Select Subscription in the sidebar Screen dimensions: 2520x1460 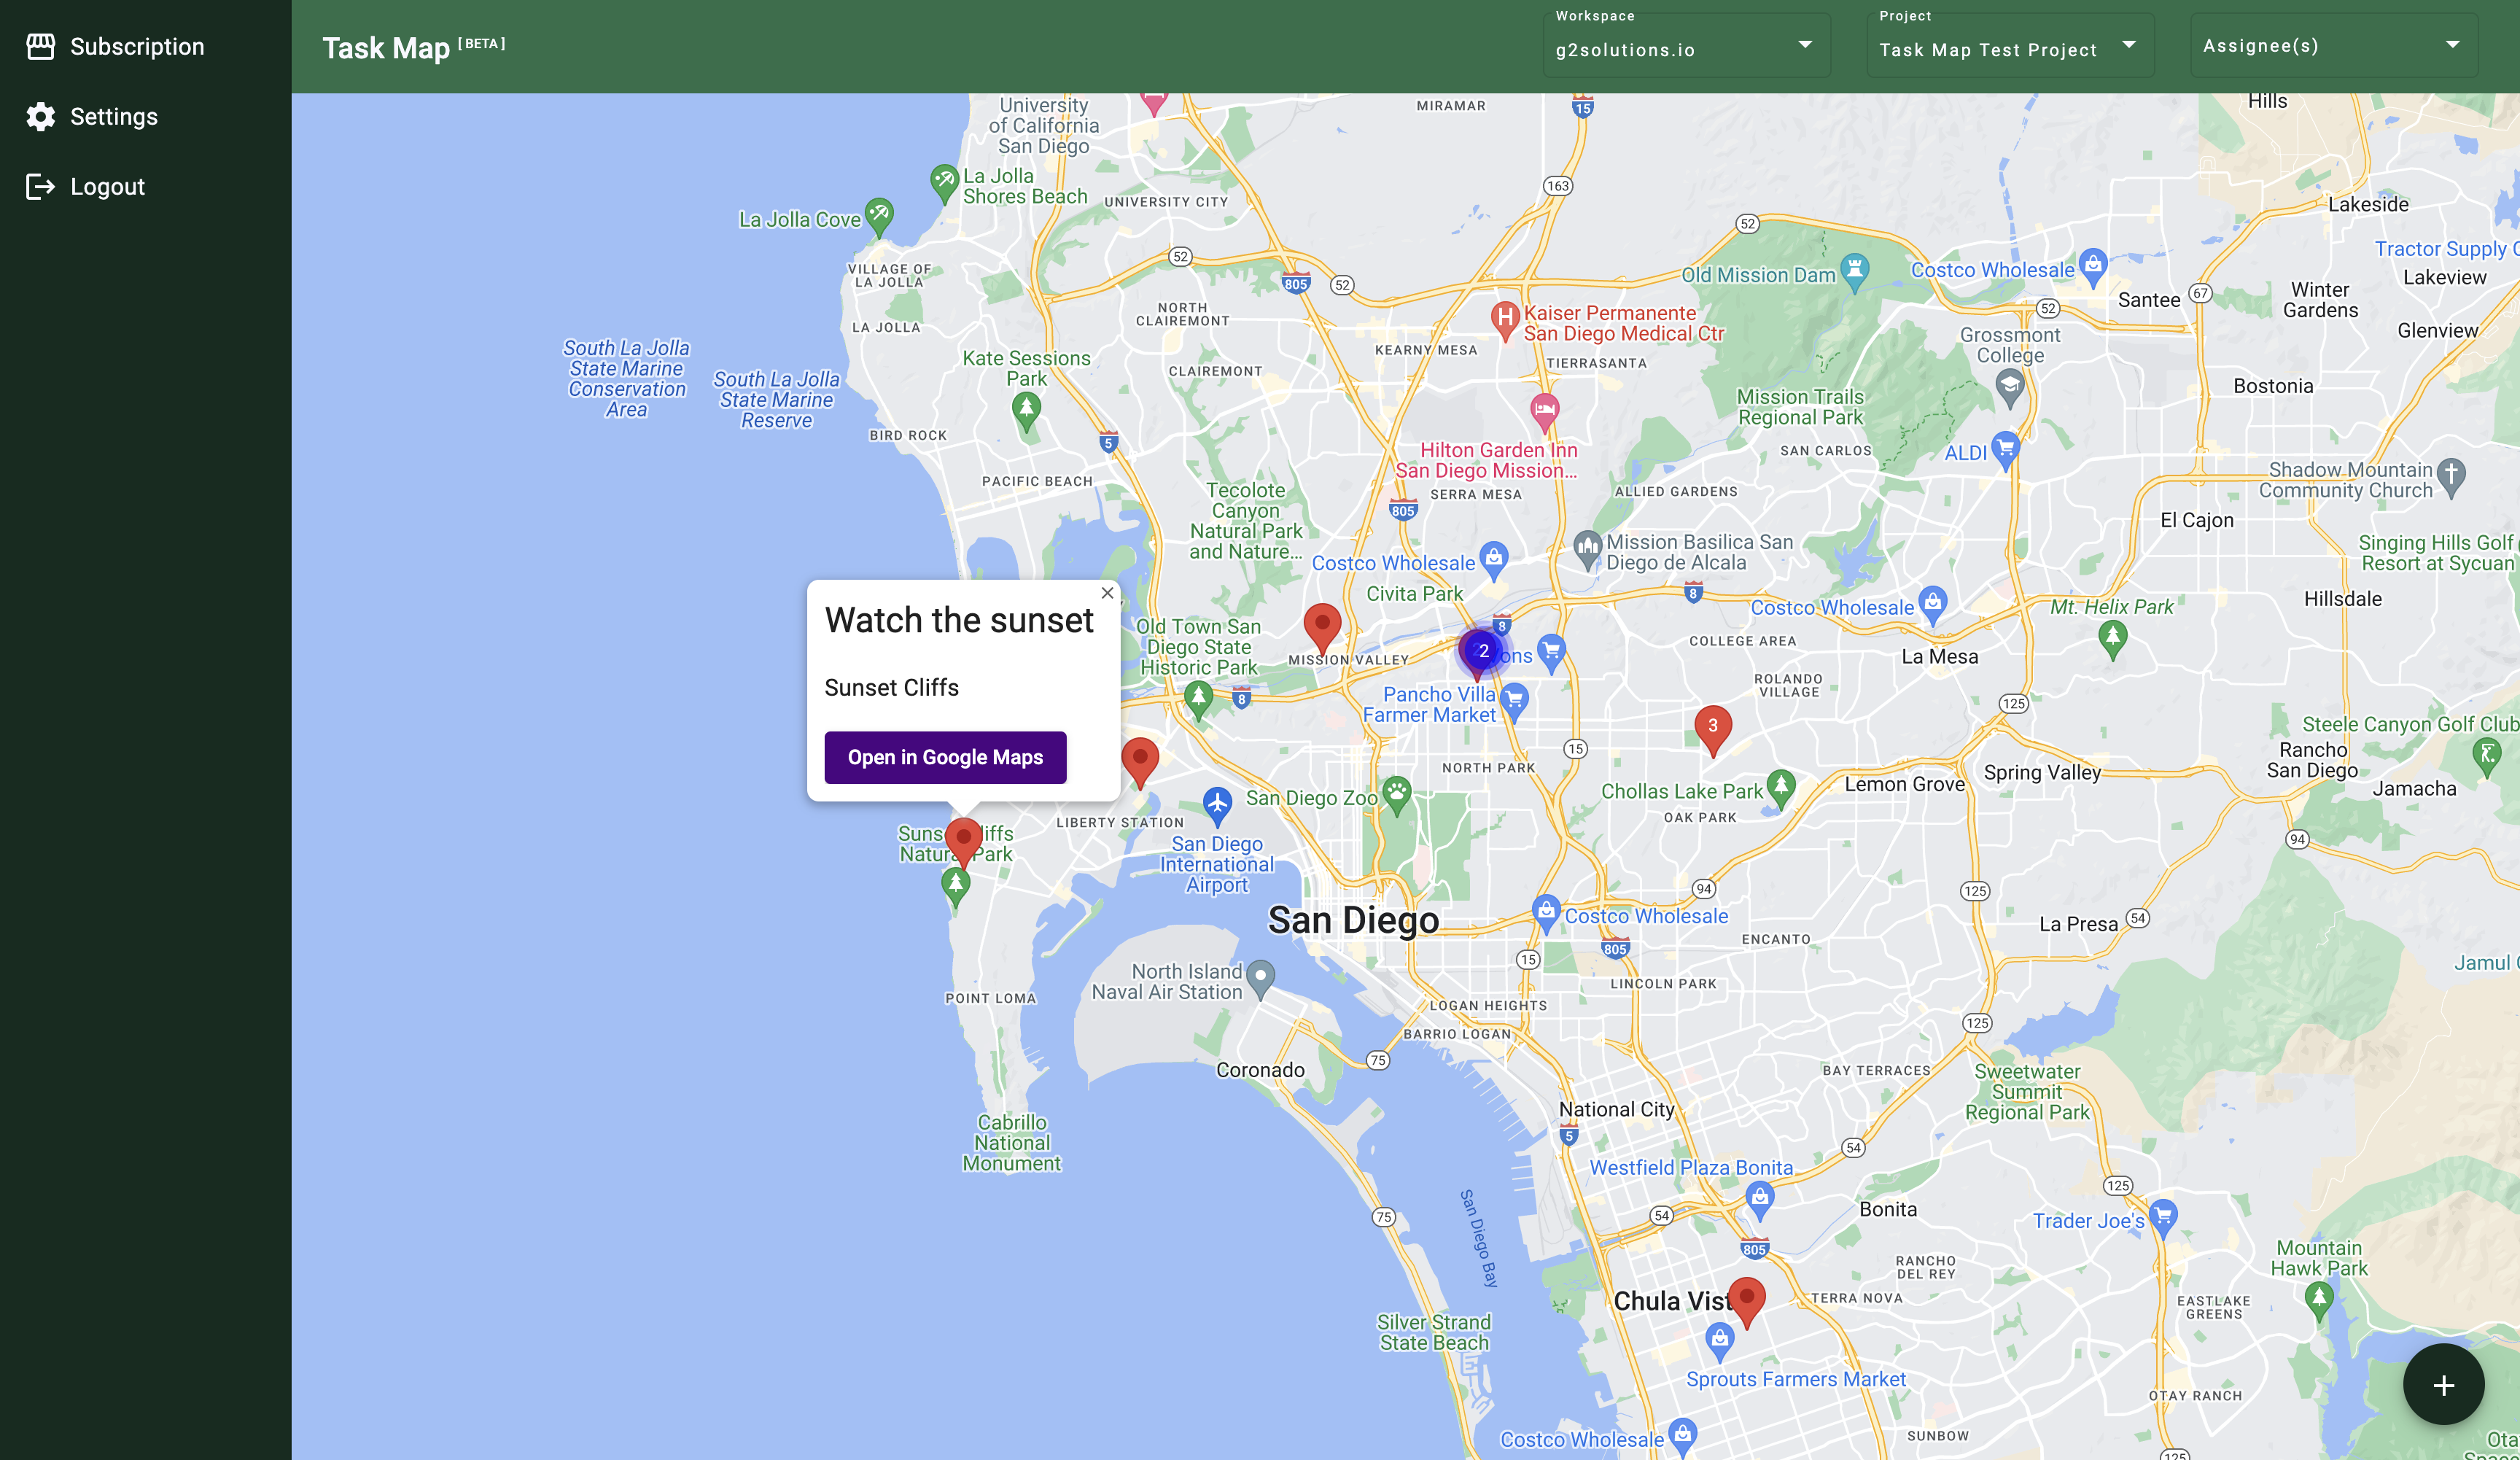click(x=136, y=45)
